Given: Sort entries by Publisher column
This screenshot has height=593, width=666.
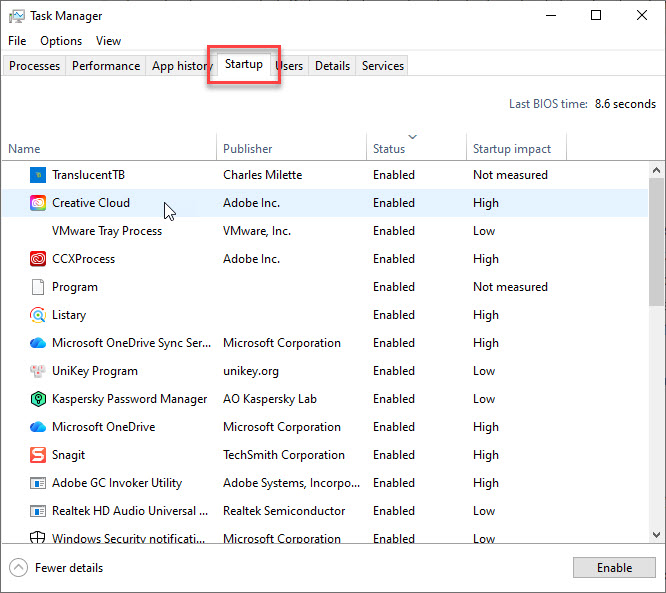Looking at the screenshot, I should pyautogui.click(x=248, y=149).
